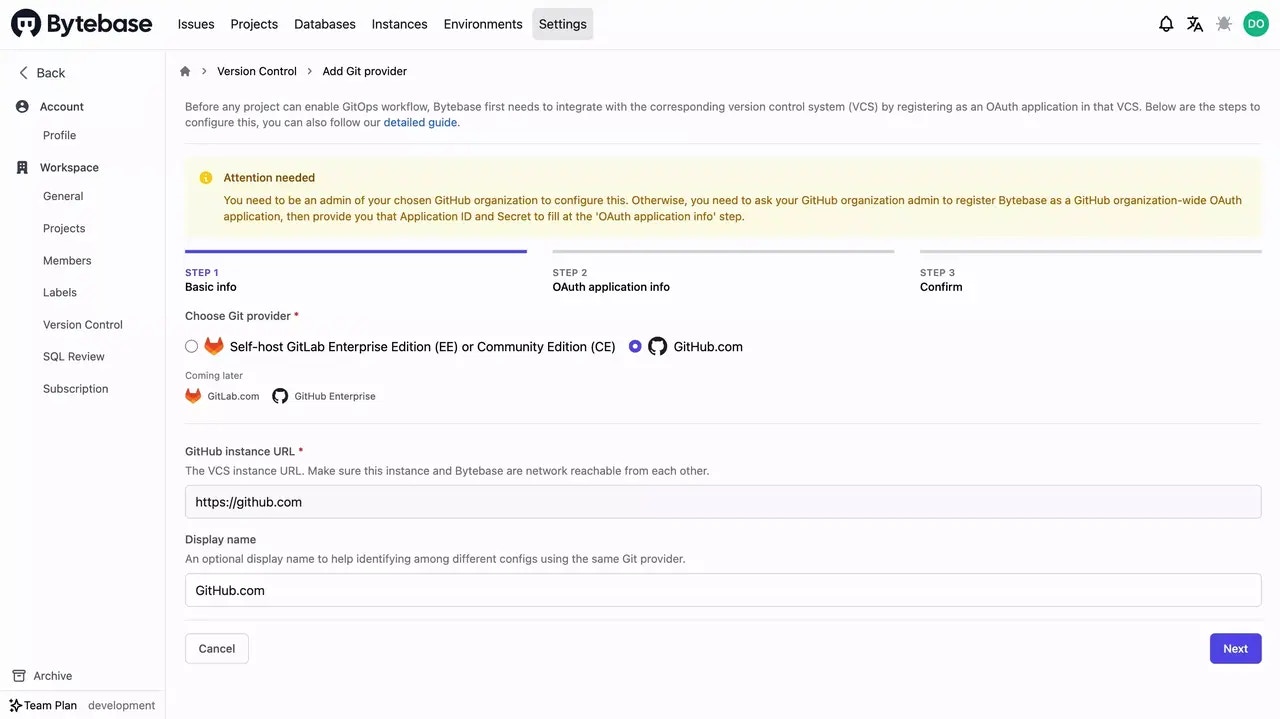
Task: Open the detailed guide link
Action: tap(420, 122)
